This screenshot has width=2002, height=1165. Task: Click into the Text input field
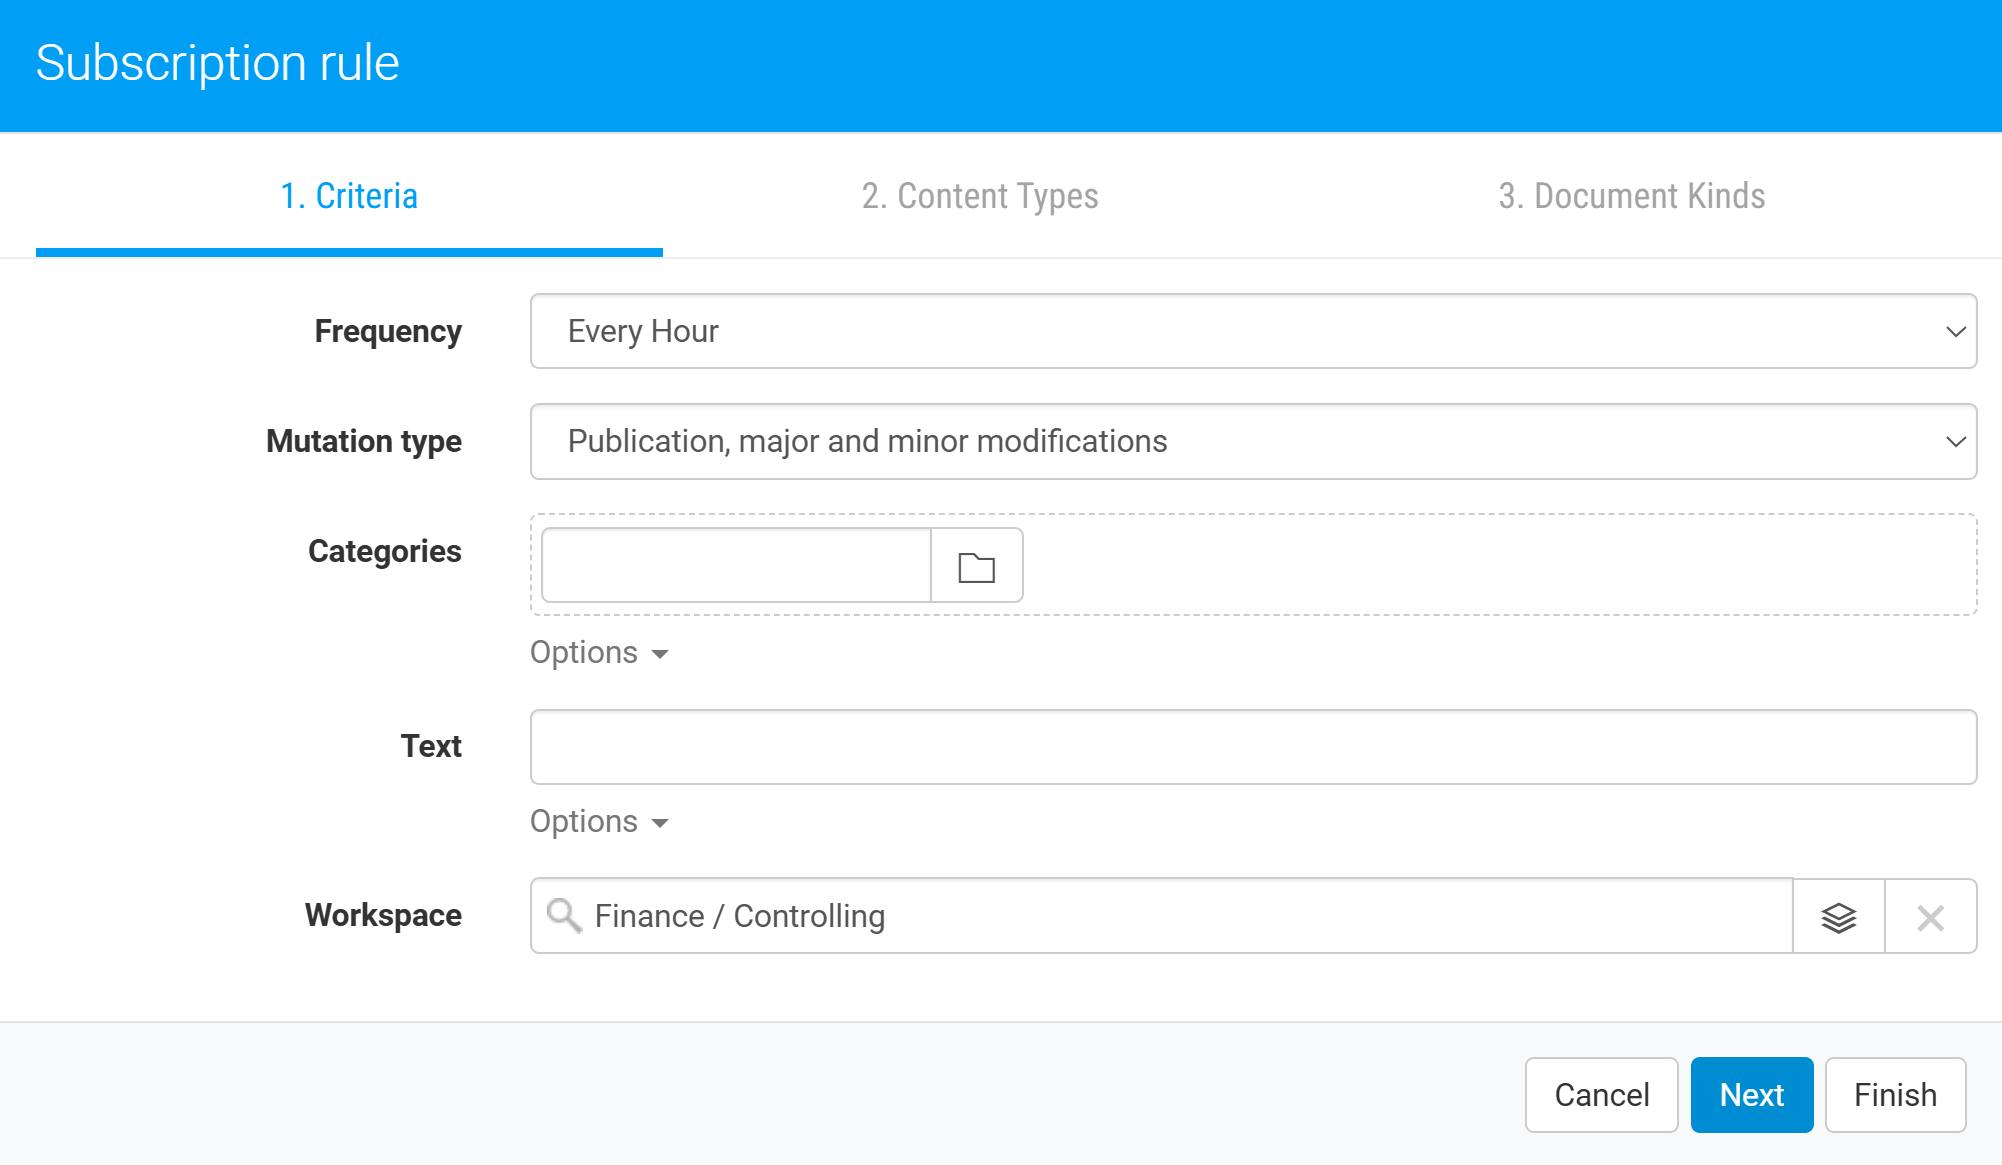coord(1252,747)
